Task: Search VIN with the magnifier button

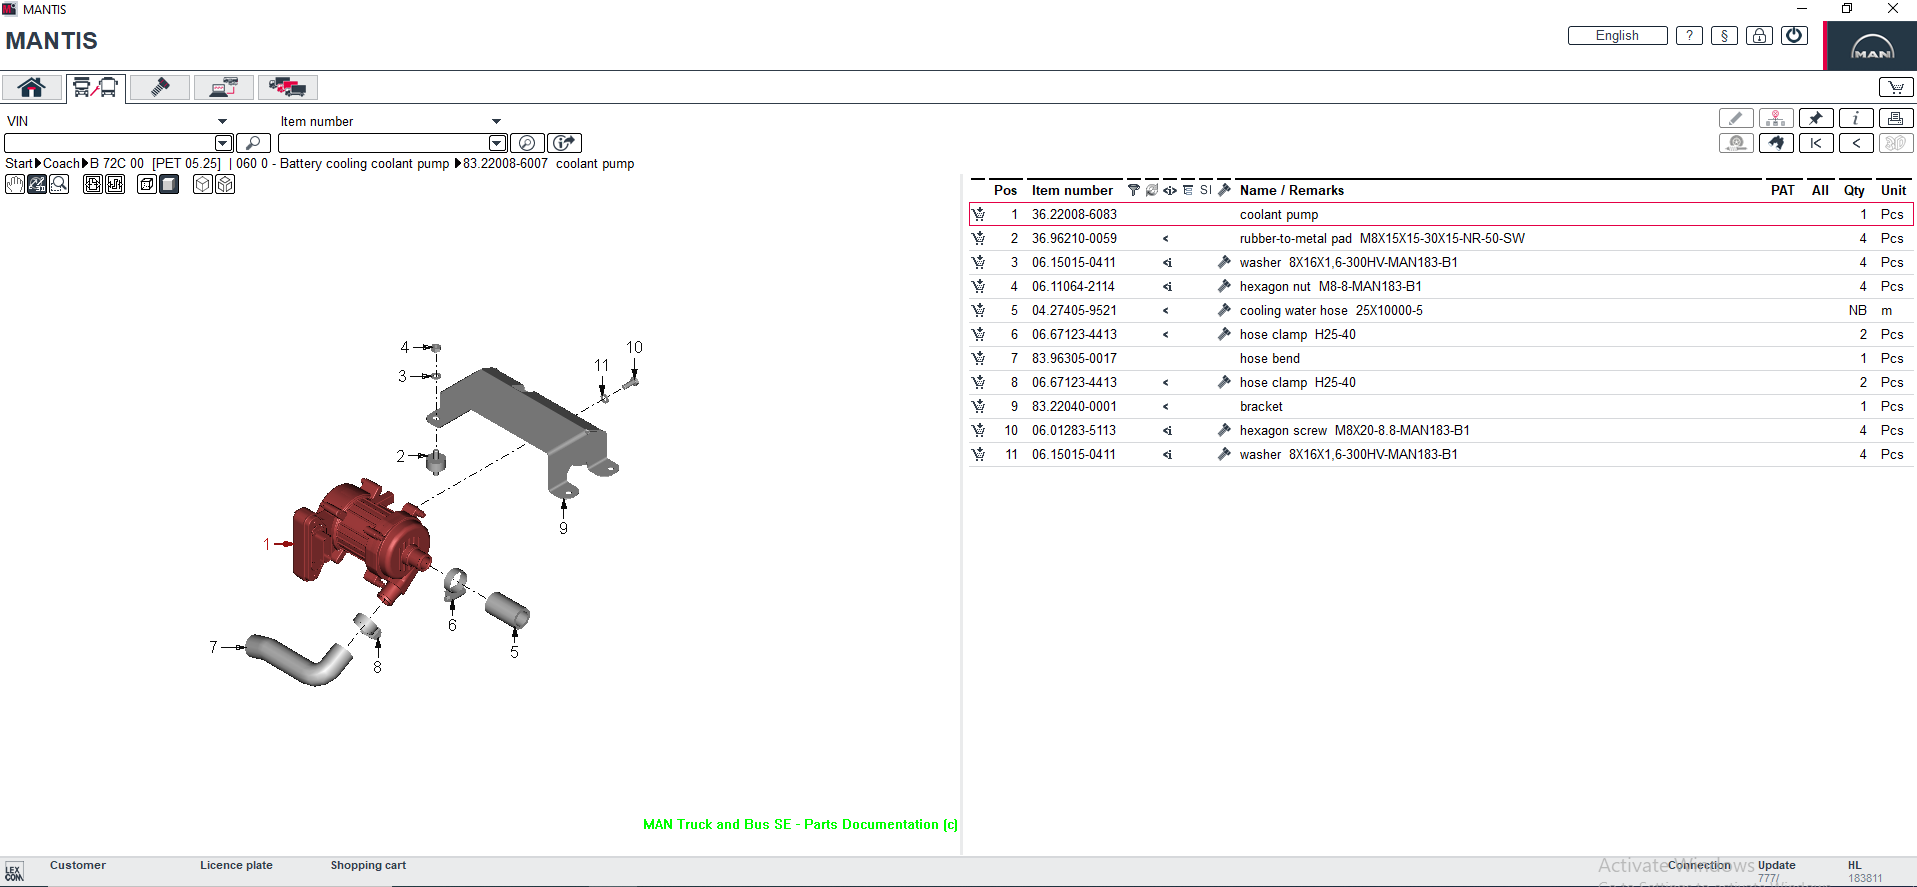Action: point(253,143)
